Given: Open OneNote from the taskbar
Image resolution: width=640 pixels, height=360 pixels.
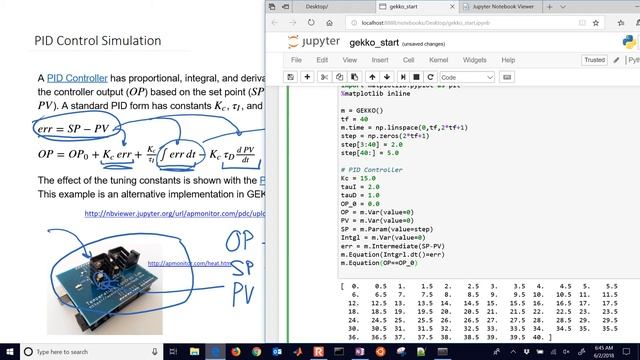Looking at the screenshot, I should pos(360,351).
